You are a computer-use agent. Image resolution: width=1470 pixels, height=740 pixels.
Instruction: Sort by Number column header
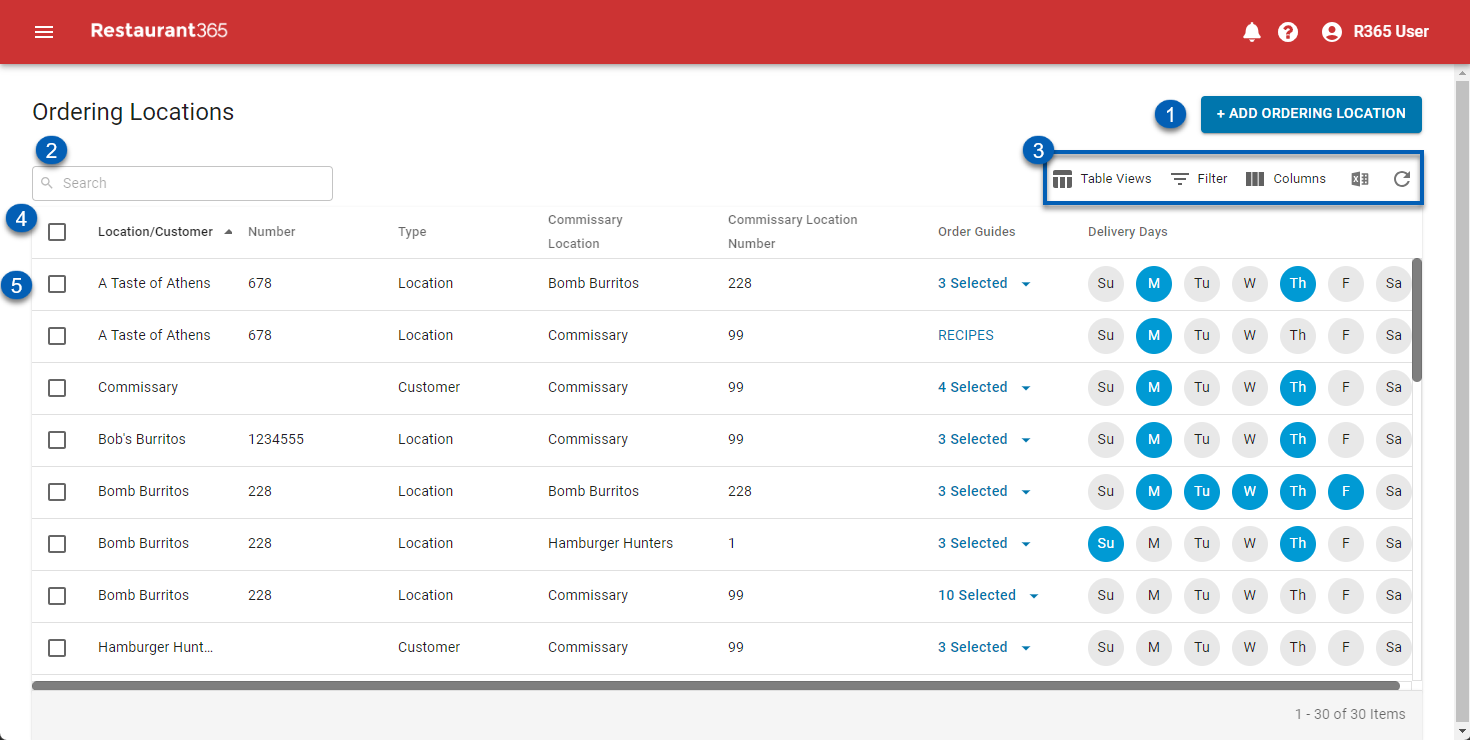pos(272,232)
